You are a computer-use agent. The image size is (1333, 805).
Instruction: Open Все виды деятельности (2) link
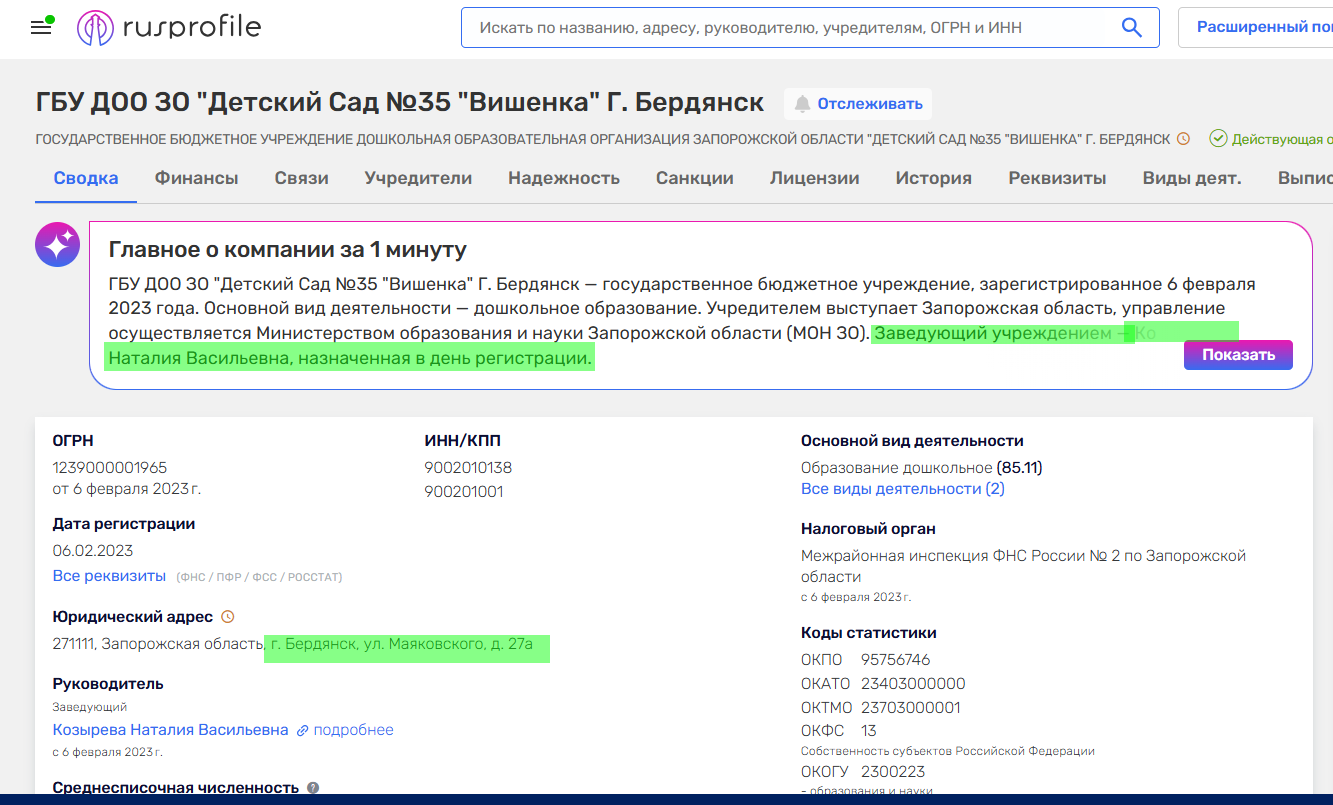pos(902,489)
